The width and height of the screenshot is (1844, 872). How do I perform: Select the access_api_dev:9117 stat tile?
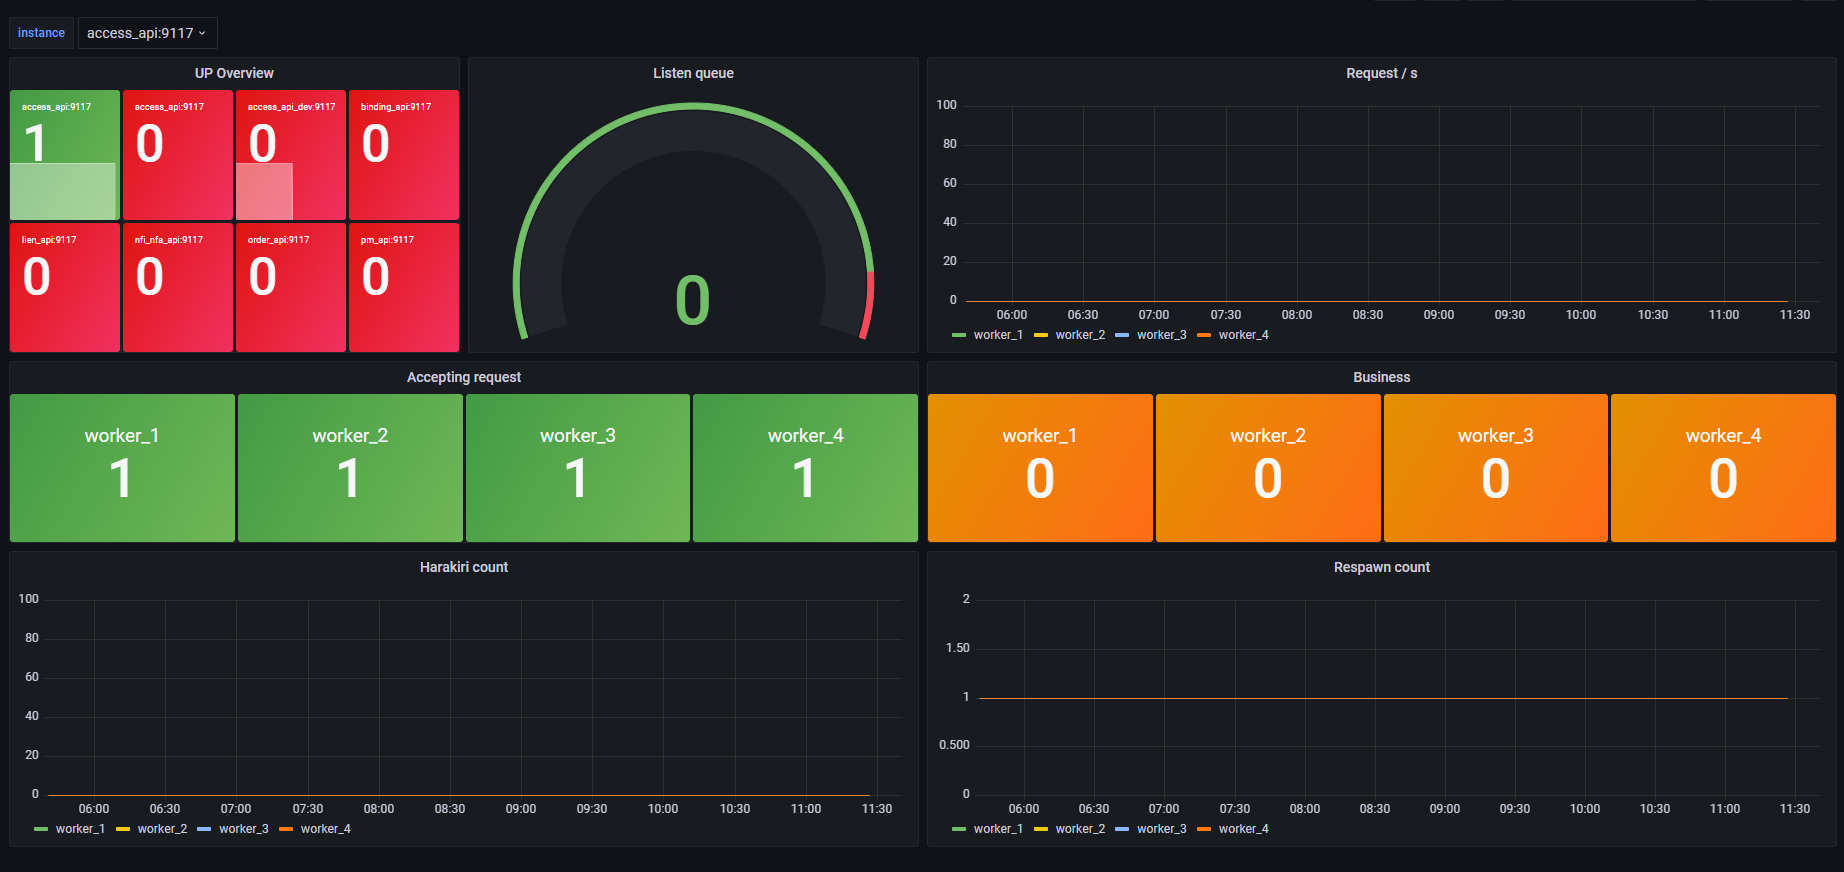click(291, 155)
